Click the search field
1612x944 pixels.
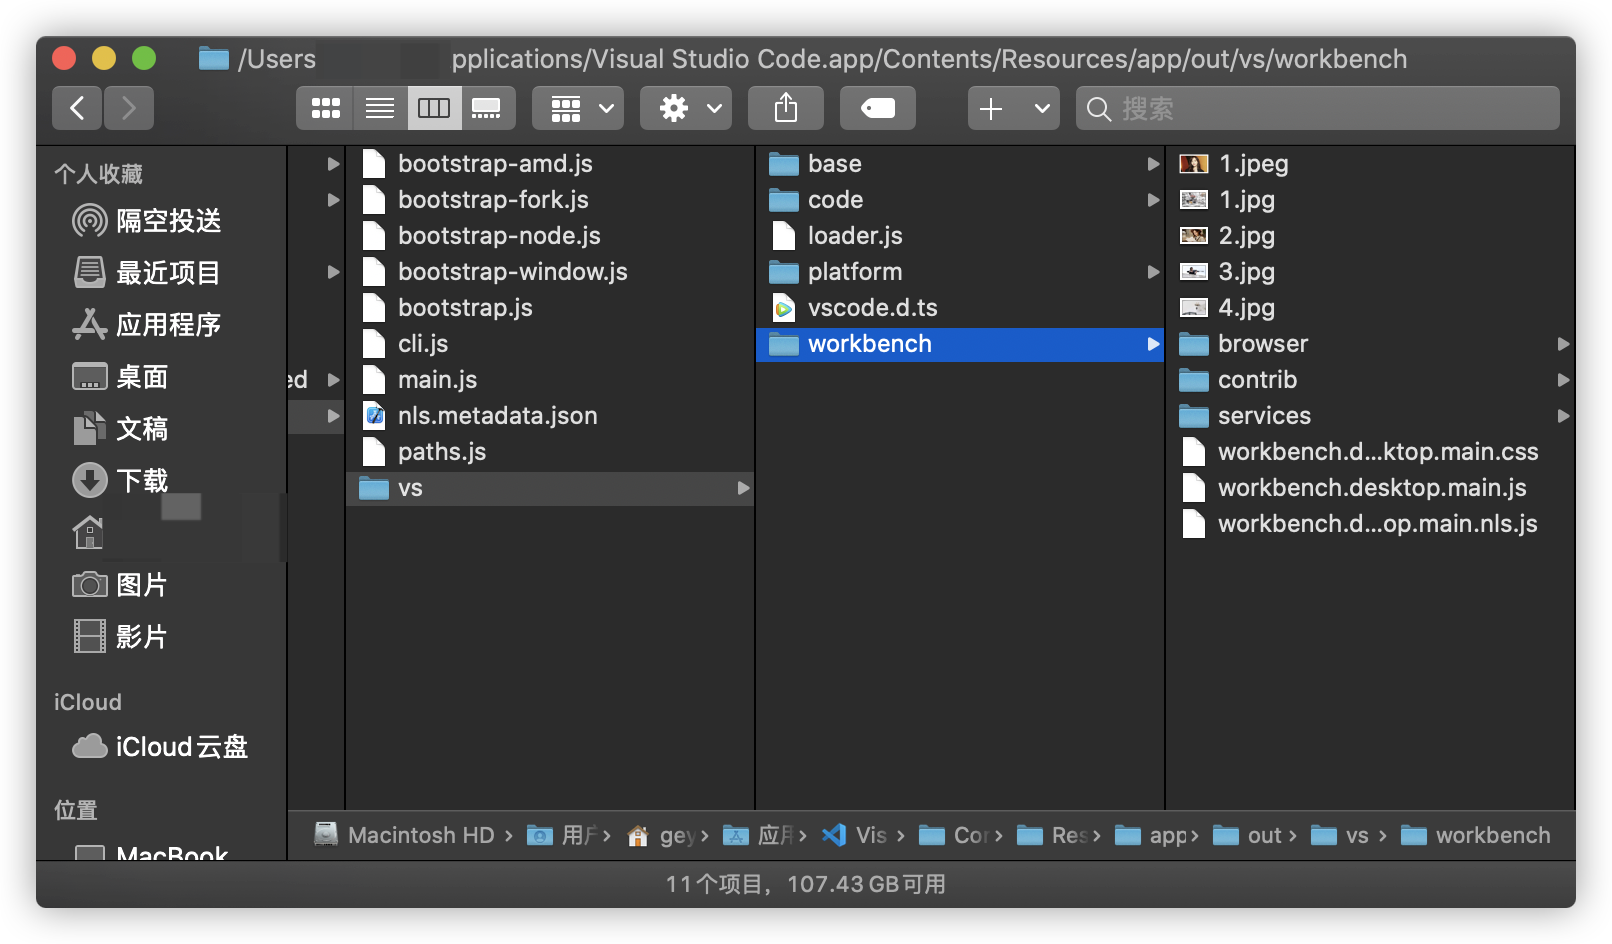point(1317,108)
